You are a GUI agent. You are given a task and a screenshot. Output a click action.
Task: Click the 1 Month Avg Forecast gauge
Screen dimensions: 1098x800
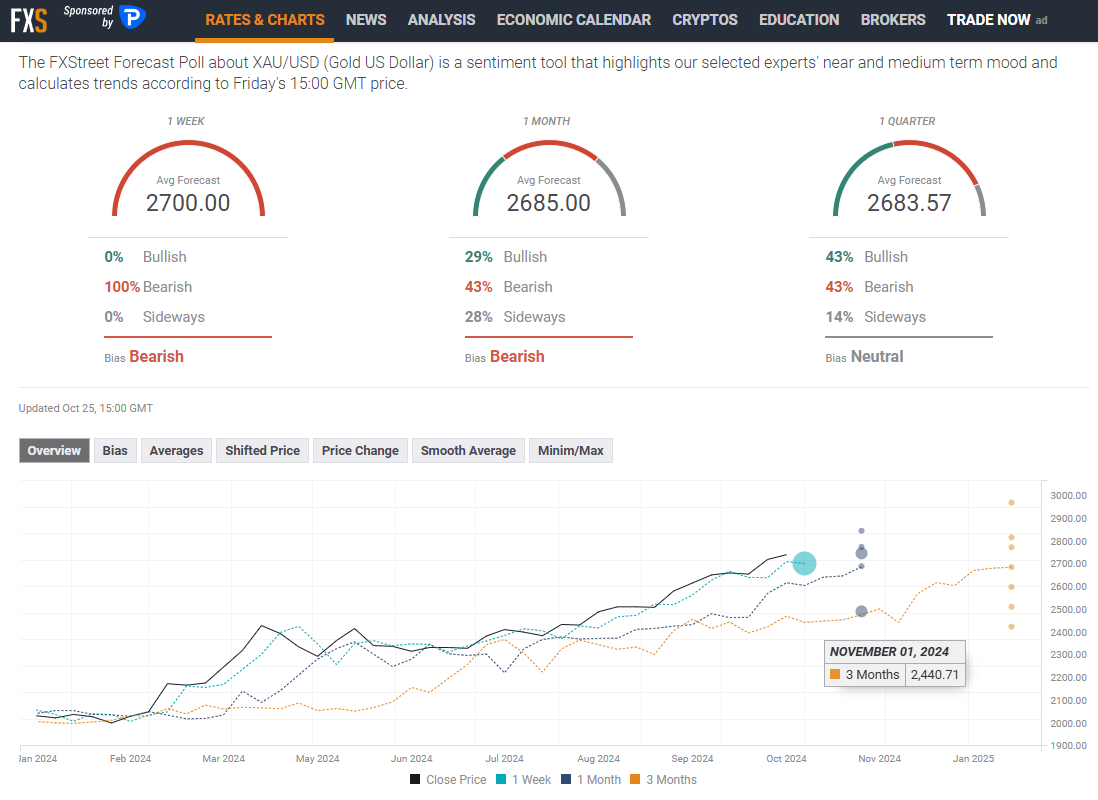point(548,185)
